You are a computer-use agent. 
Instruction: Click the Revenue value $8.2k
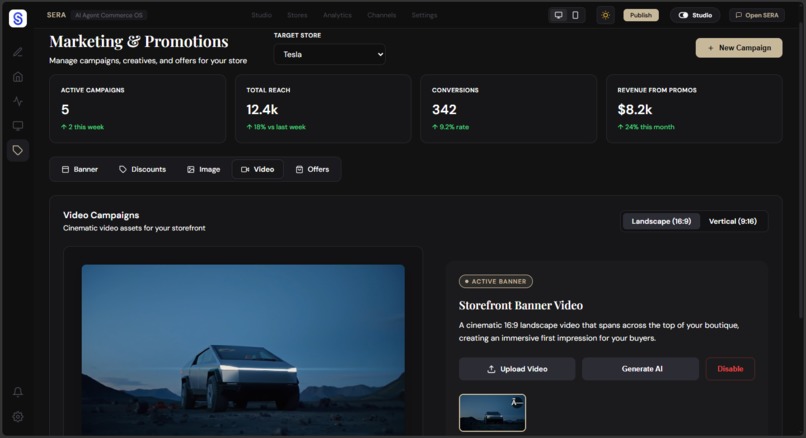pyautogui.click(x=635, y=110)
